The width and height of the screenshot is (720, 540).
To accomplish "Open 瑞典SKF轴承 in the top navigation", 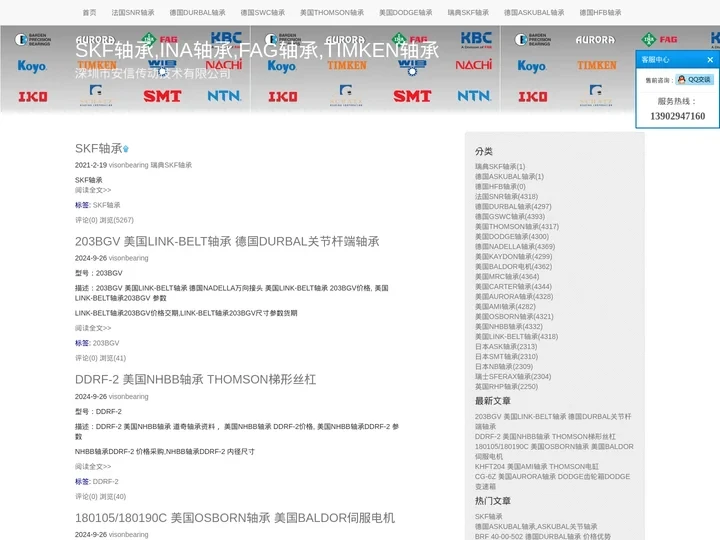I will pos(468,12).
